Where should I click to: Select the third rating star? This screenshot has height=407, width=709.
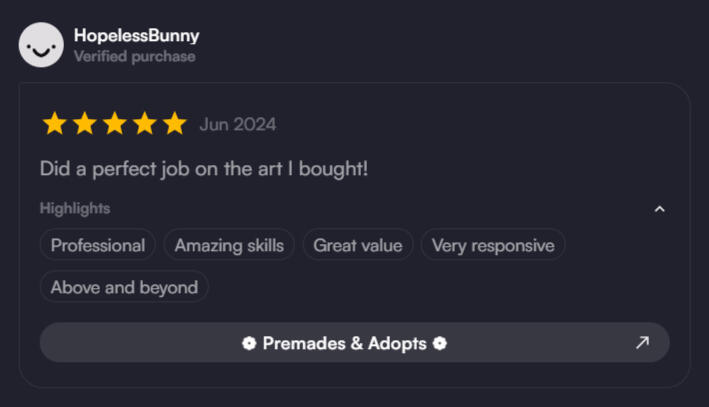114,124
